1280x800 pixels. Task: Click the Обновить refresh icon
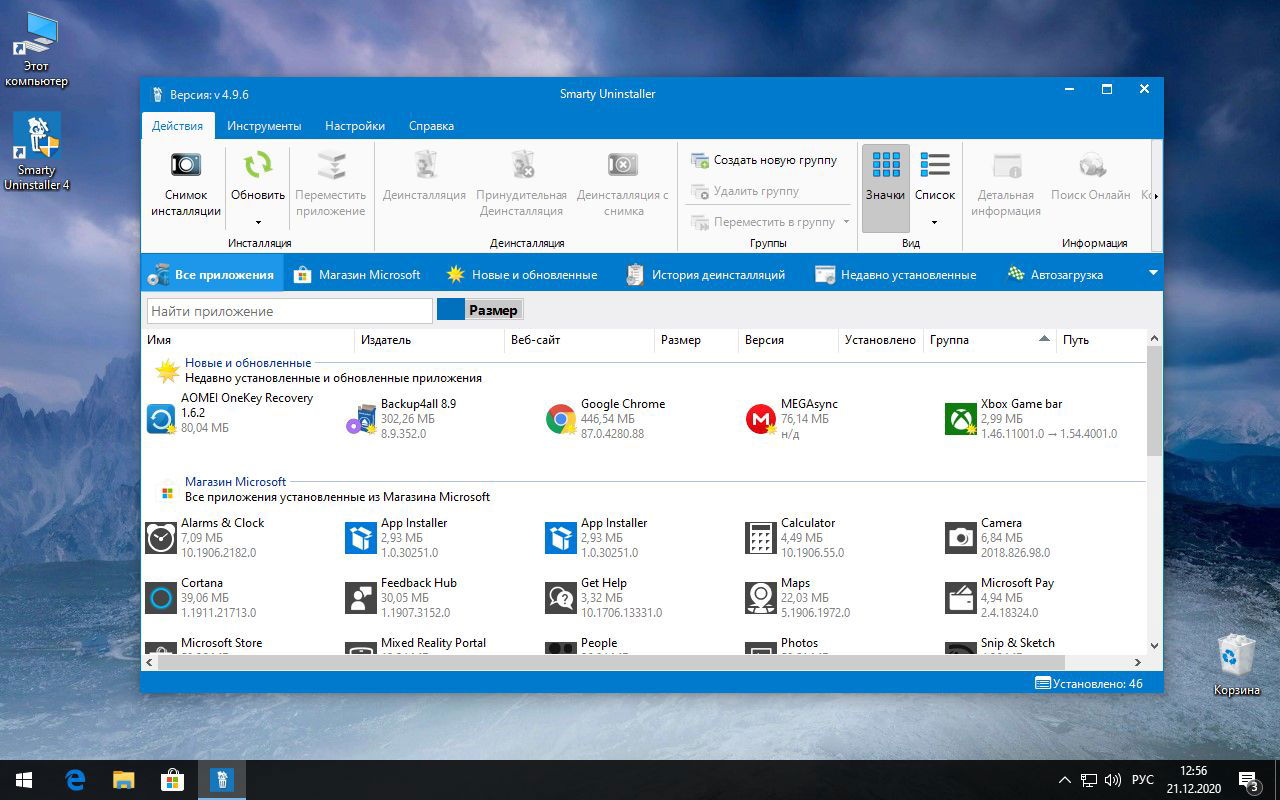[258, 165]
